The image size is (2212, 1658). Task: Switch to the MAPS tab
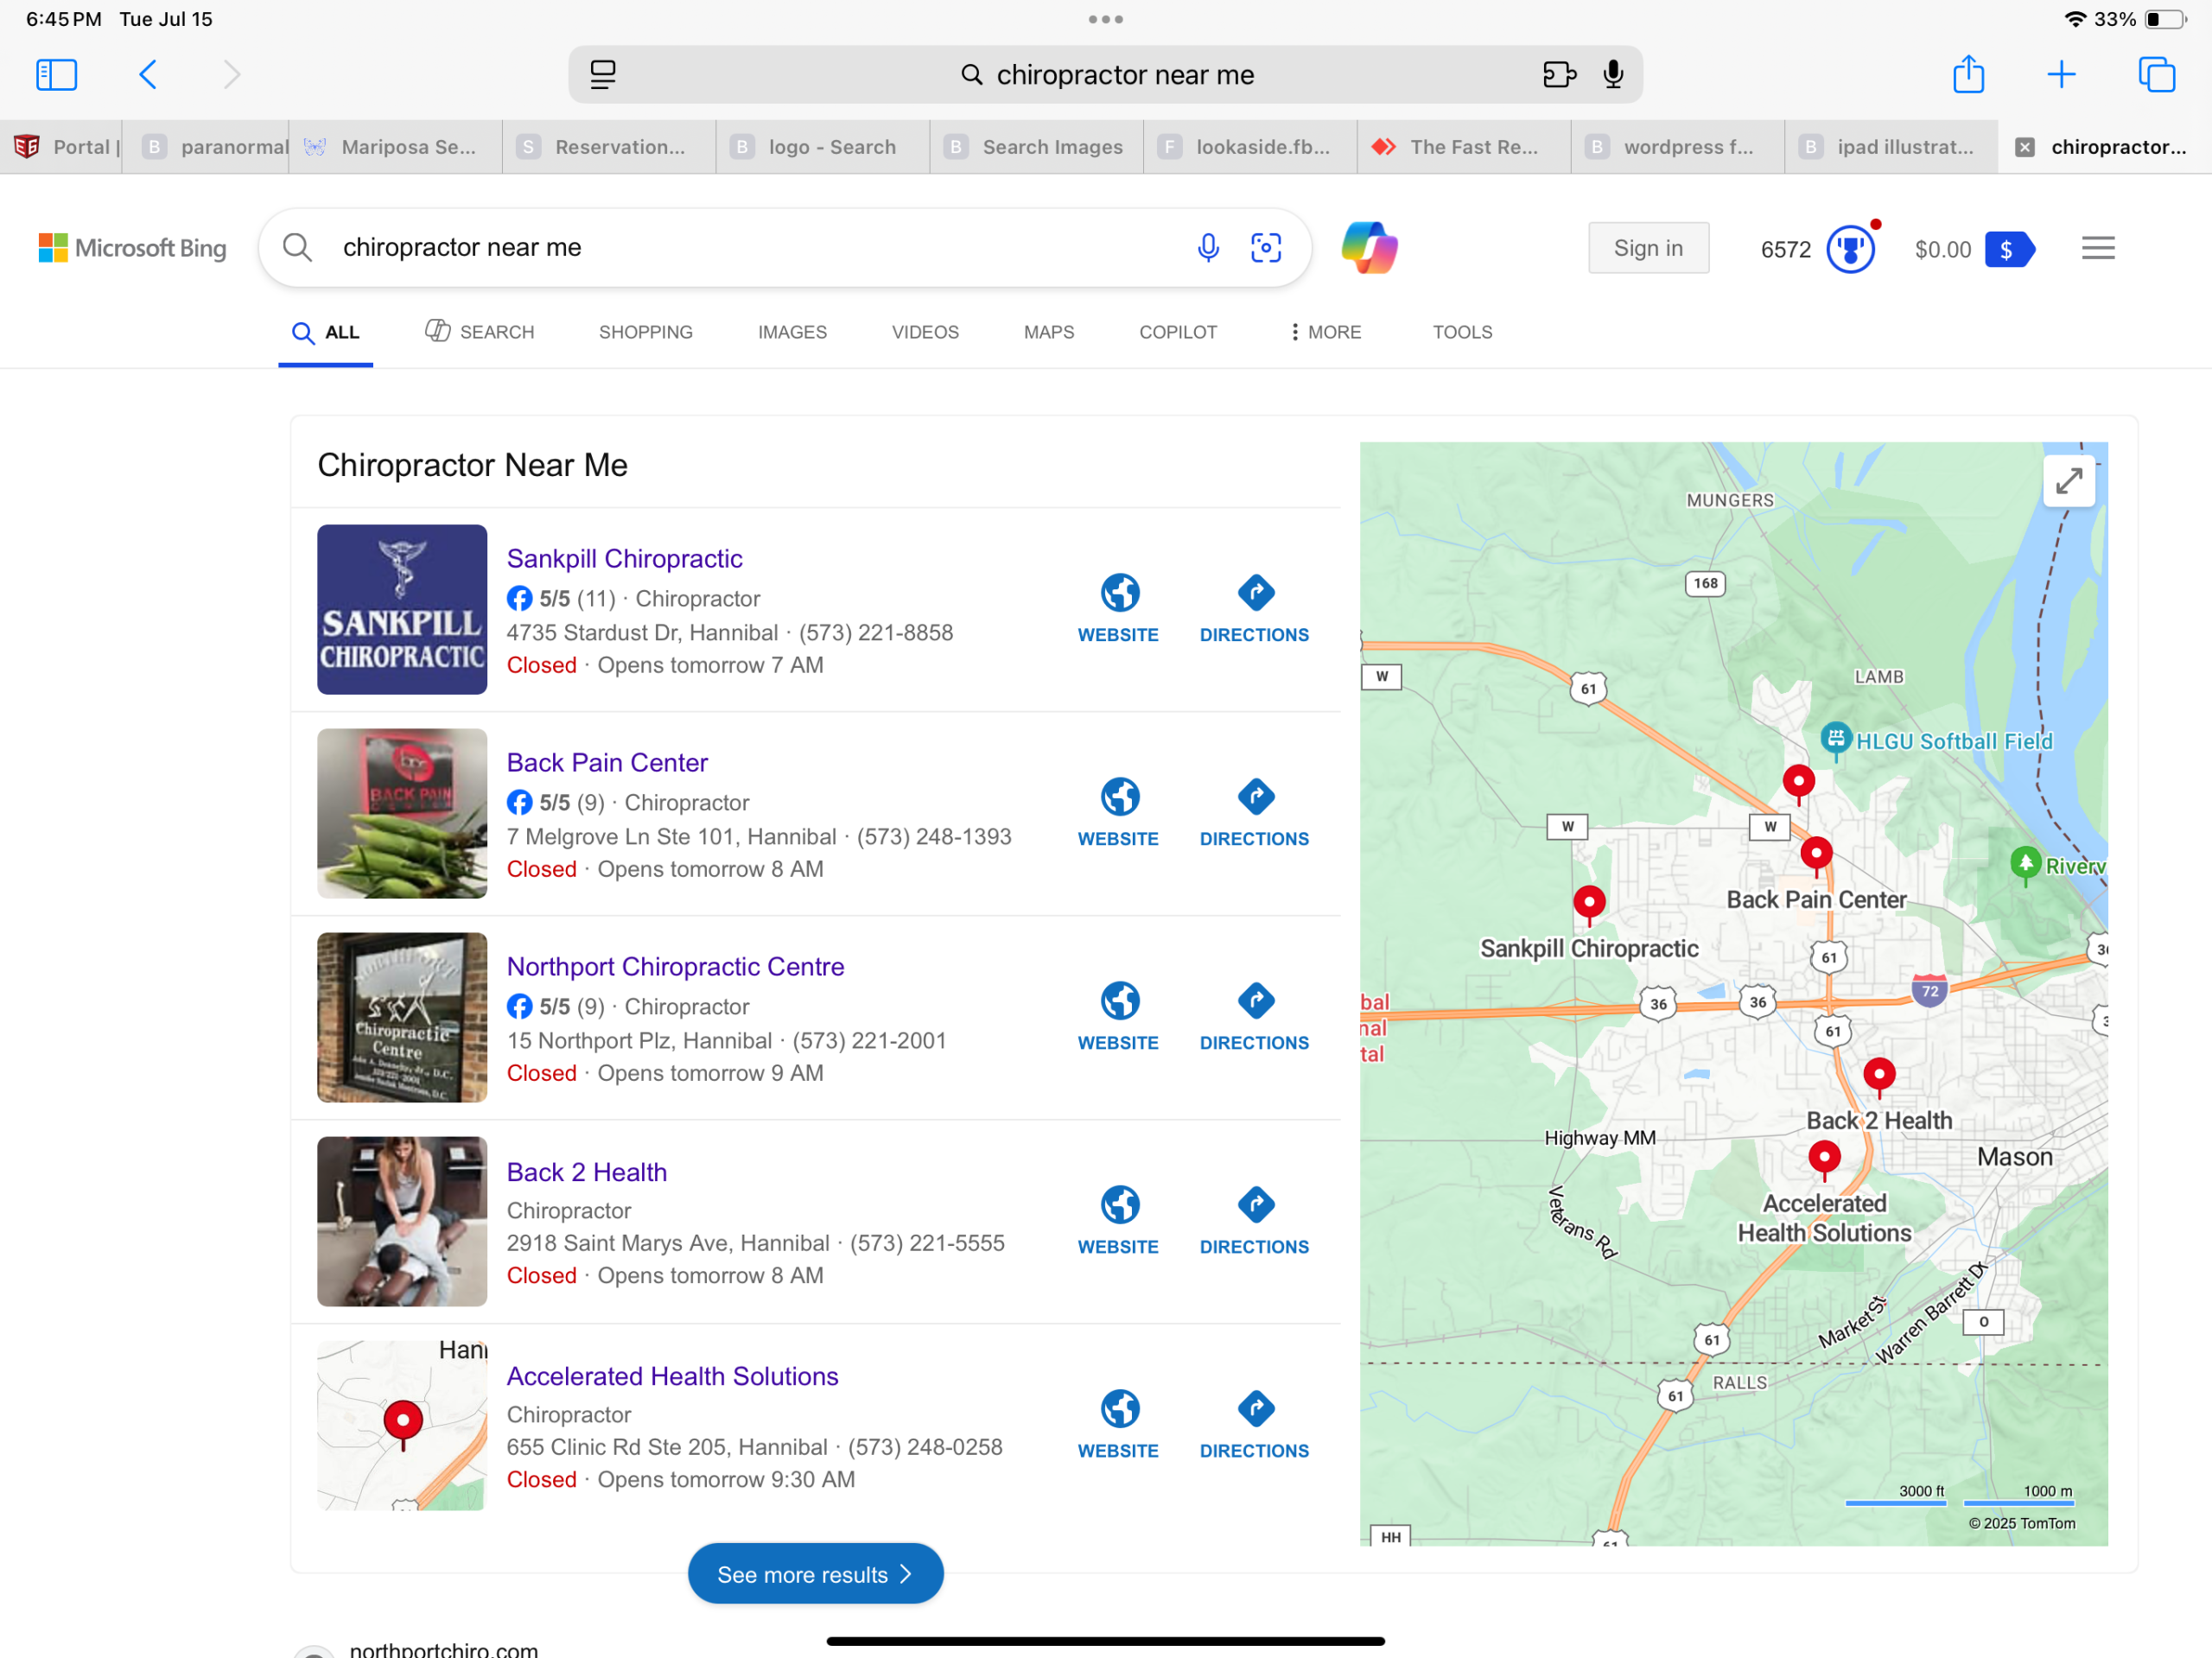coord(1048,332)
